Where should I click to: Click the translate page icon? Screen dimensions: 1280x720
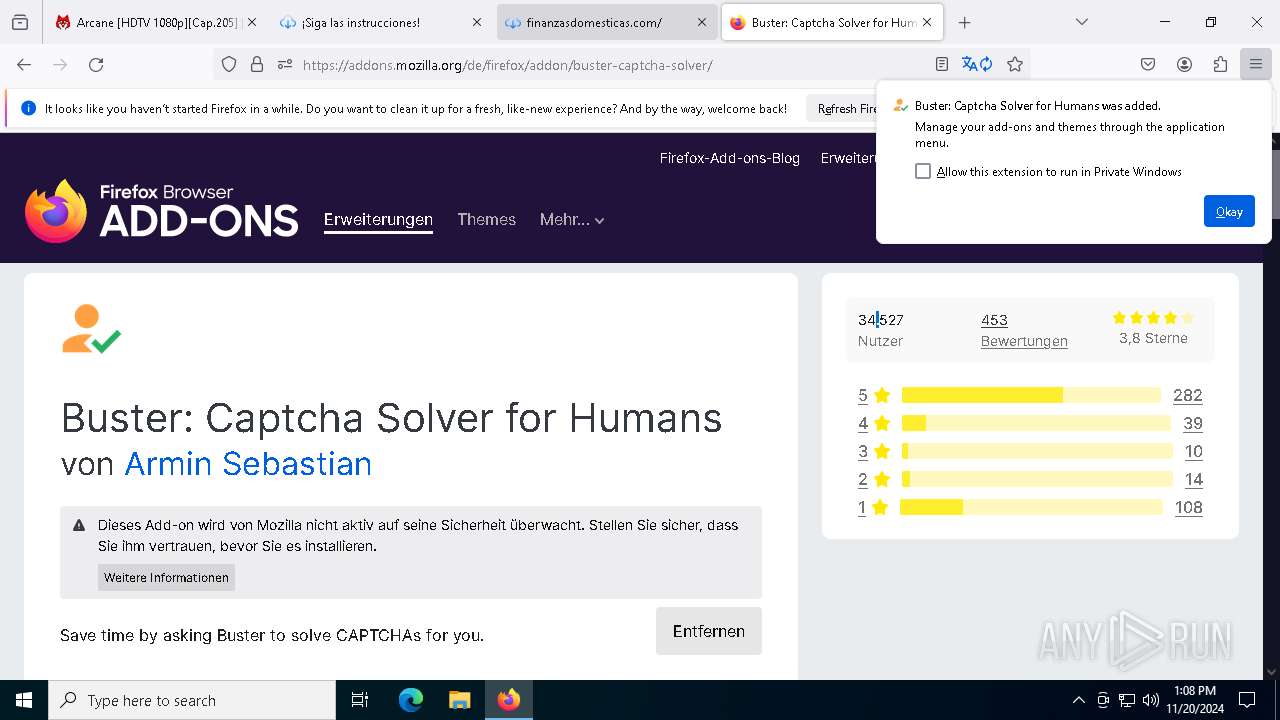point(977,64)
